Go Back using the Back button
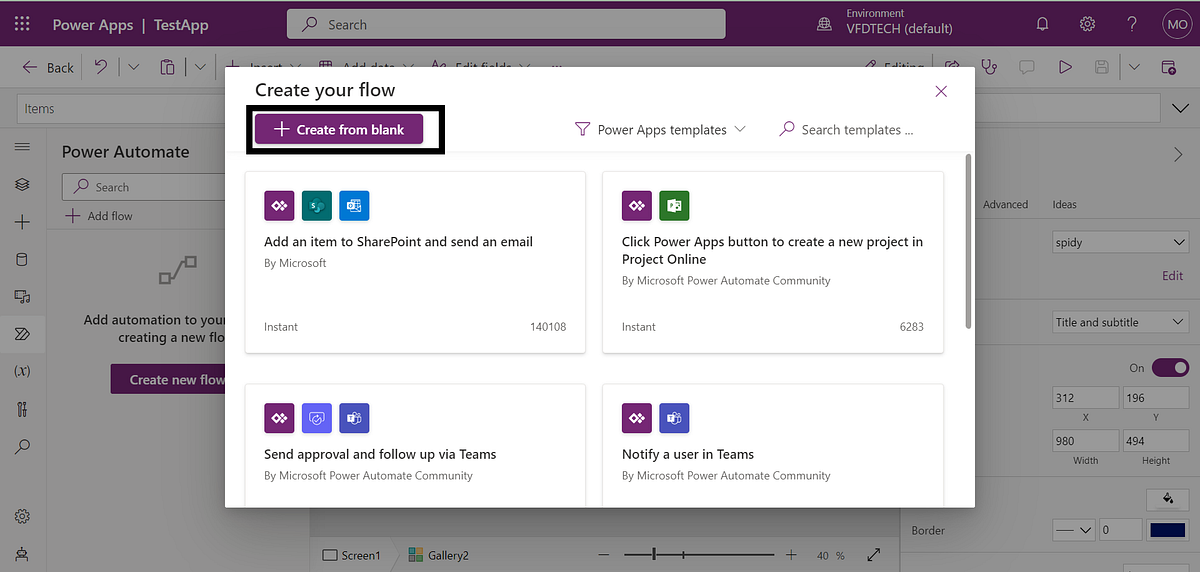This screenshot has height=572, width=1200. [x=48, y=67]
